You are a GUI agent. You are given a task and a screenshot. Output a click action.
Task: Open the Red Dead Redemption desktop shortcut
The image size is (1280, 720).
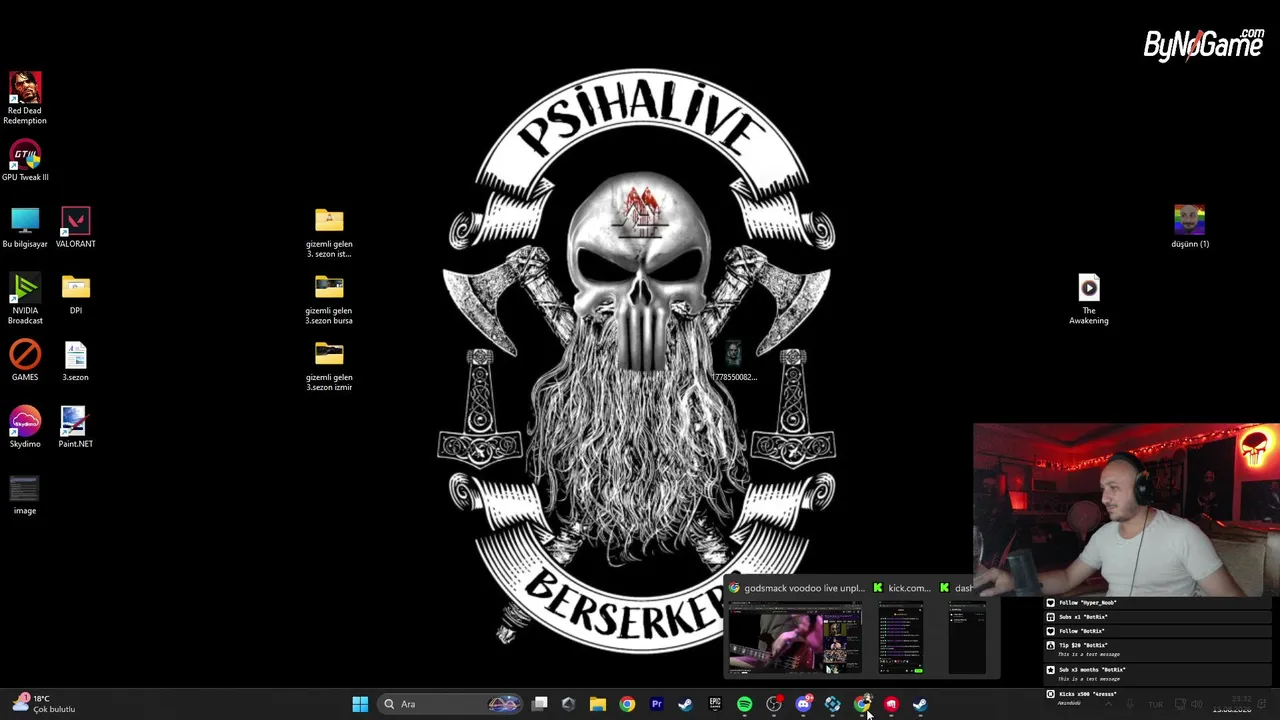[25, 98]
